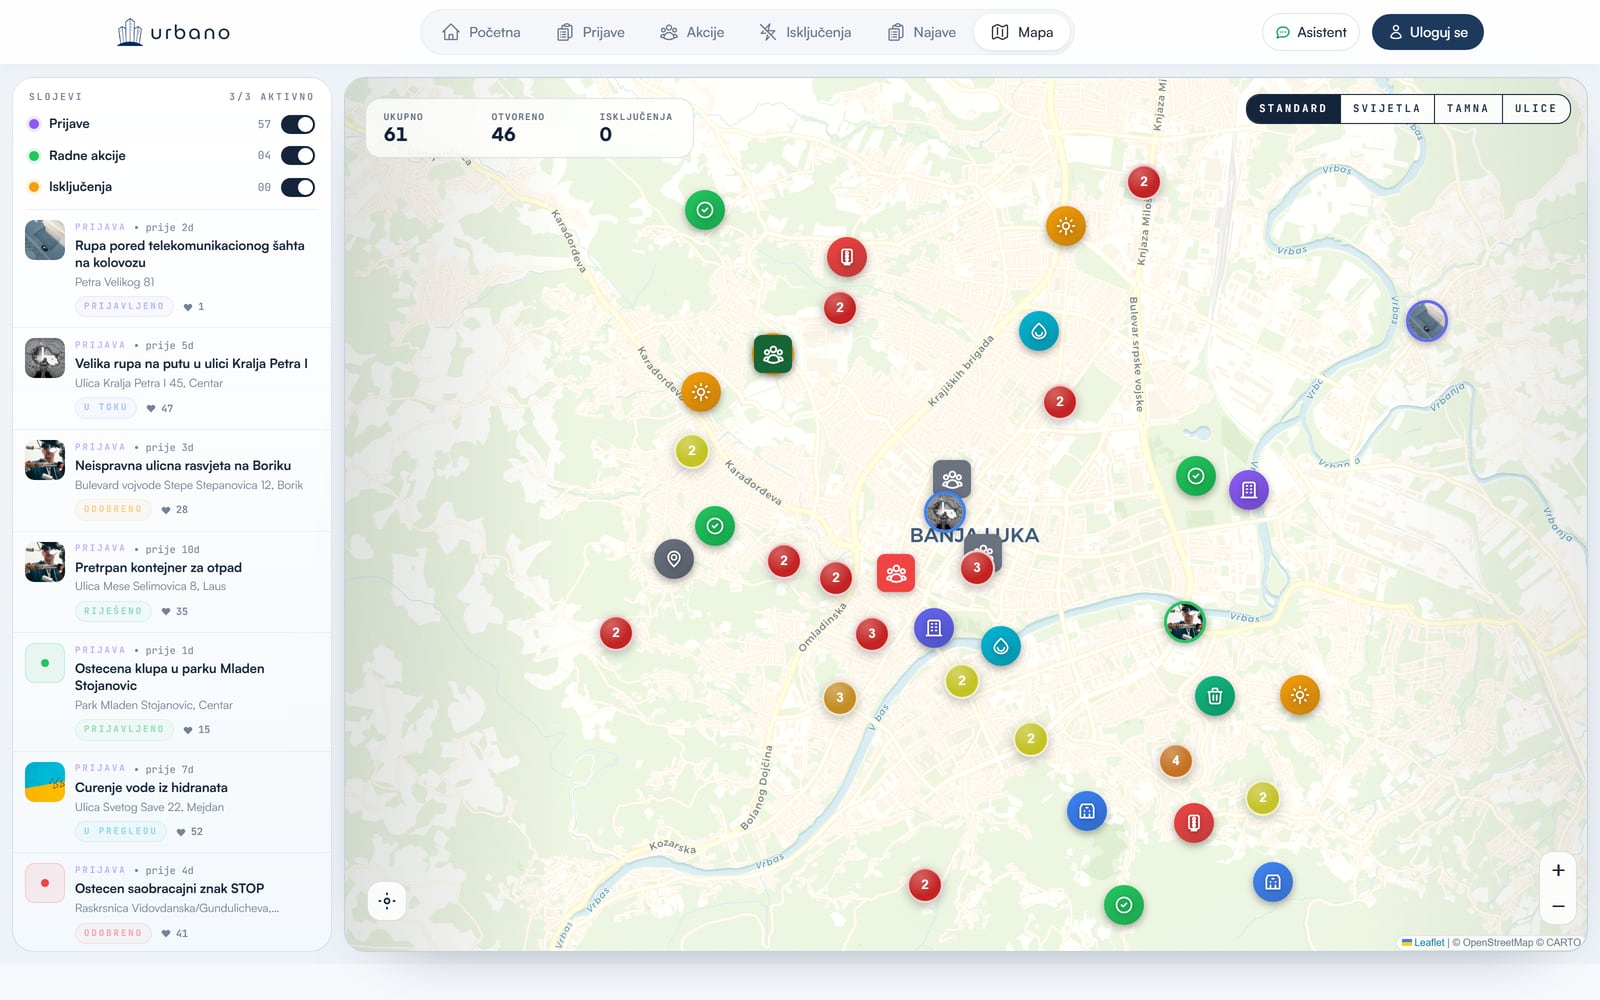Open report about hole near telecom shaft
Screen dimensions: 1600x1000
pos(172,268)
